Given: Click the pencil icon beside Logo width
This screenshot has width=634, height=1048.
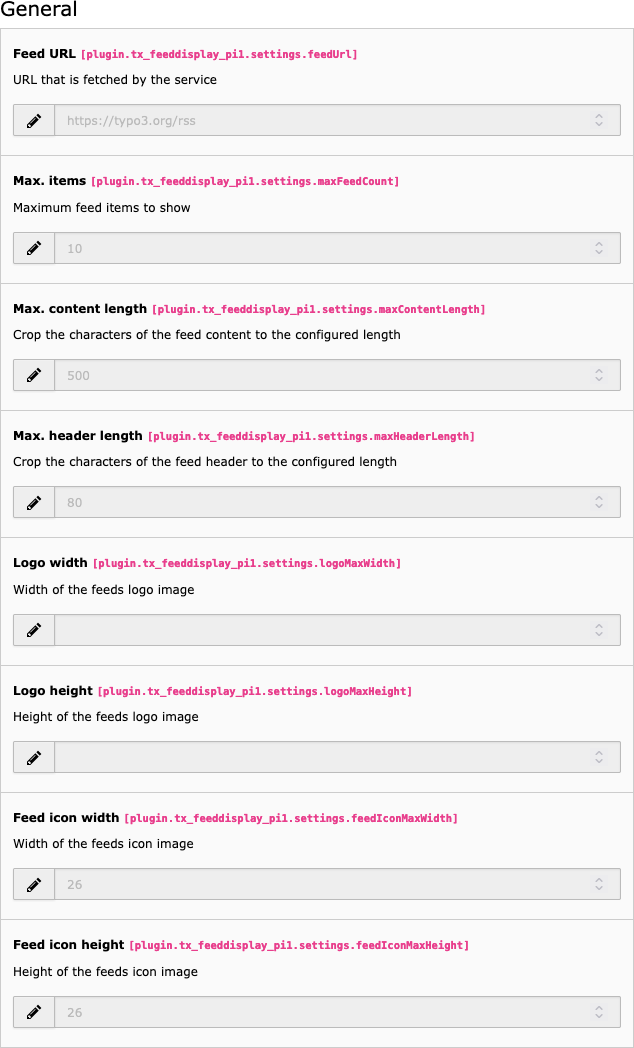Looking at the screenshot, I should [x=34, y=630].
